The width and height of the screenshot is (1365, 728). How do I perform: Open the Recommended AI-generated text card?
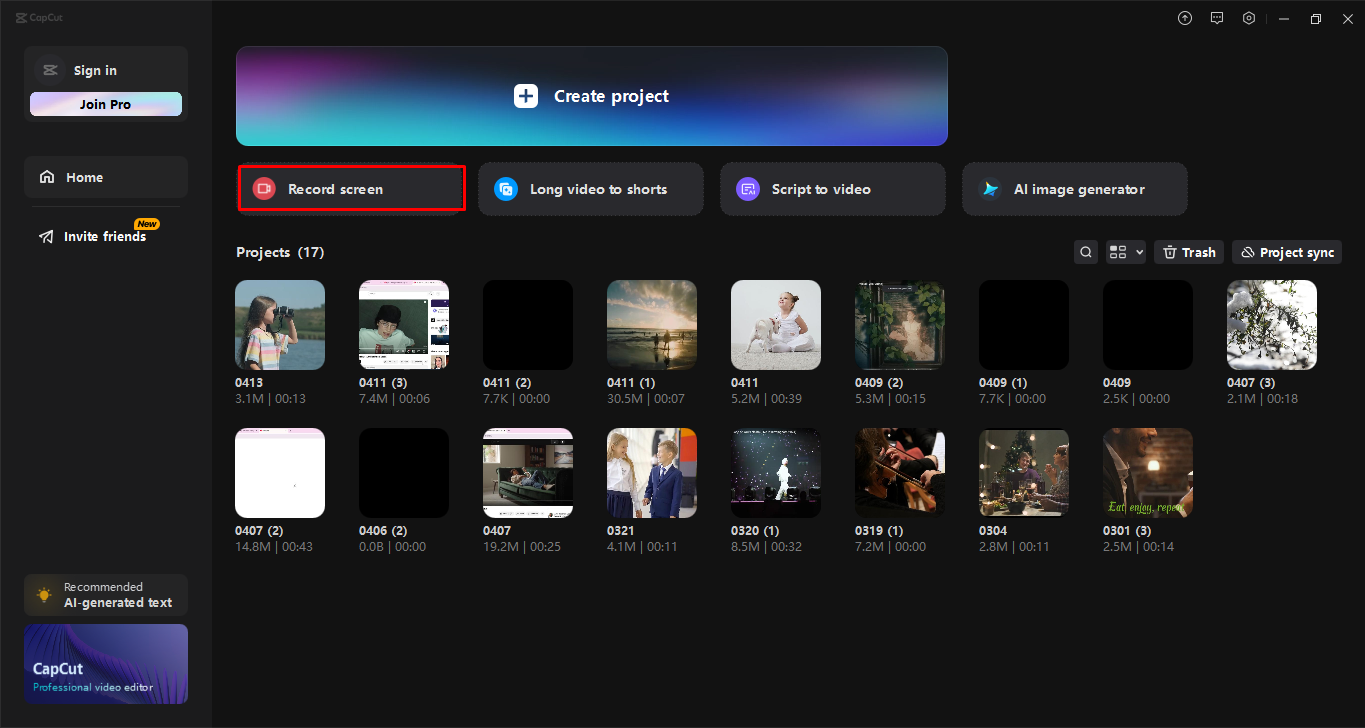pos(106,595)
